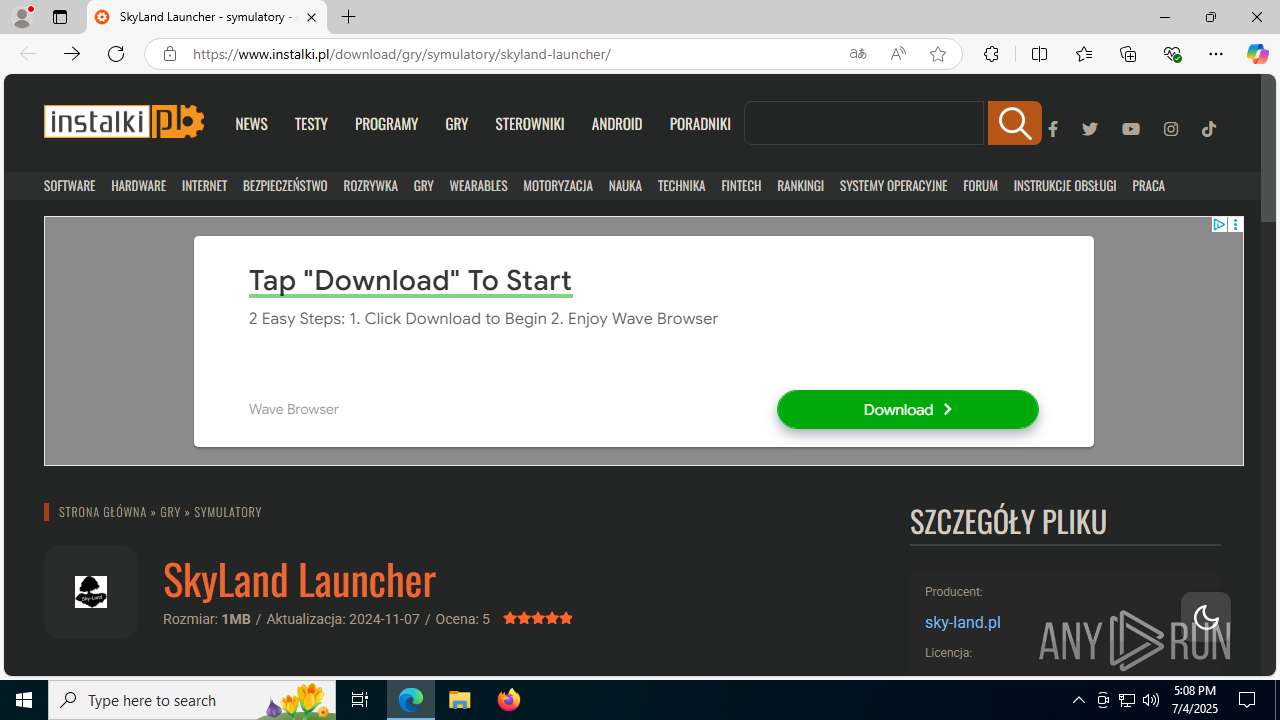Go forward with the browser arrow
The height and width of the screenshot is (720, 1280).
tap(72, 54)
